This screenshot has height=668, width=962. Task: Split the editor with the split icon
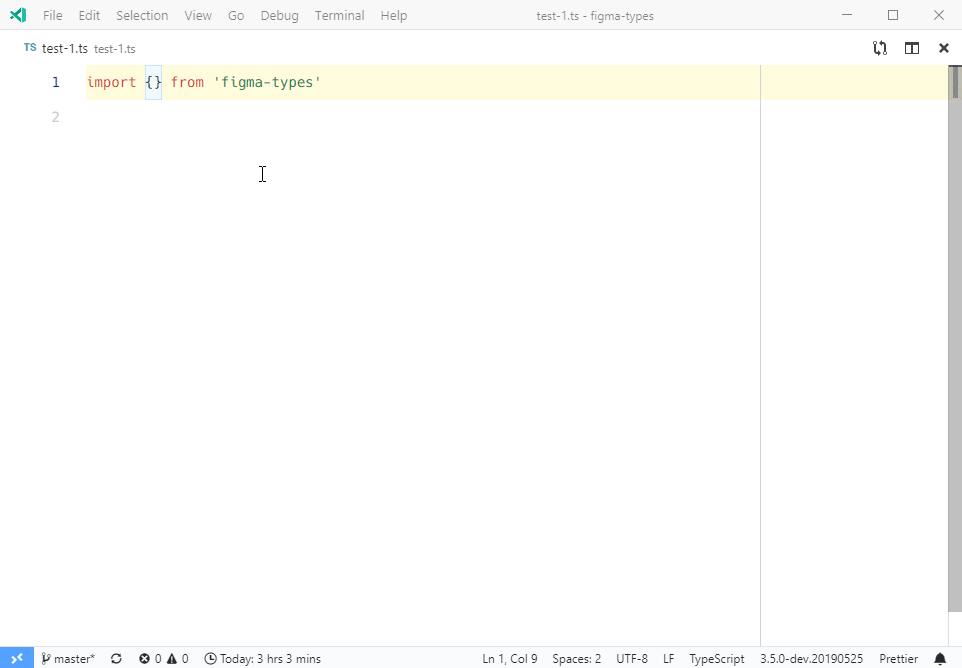(x=912, y=48)
